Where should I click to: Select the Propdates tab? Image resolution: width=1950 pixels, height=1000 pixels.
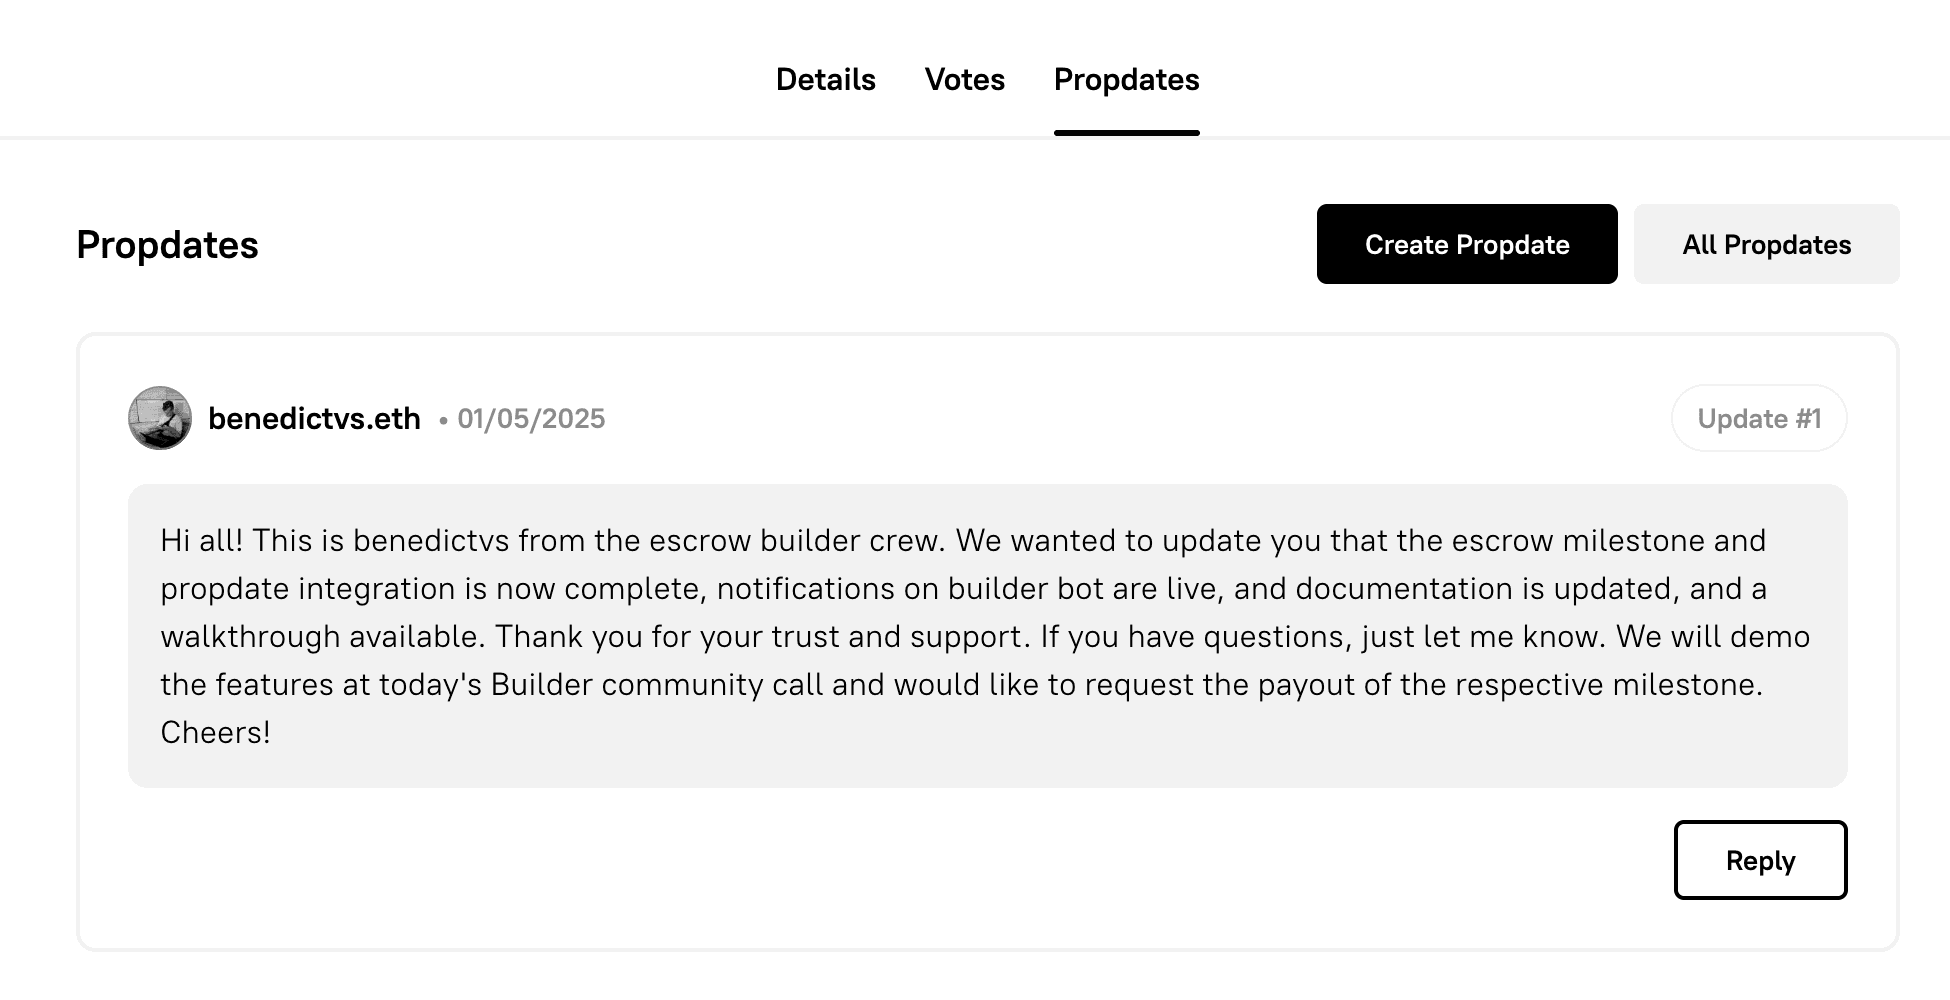click(1127, 80)
